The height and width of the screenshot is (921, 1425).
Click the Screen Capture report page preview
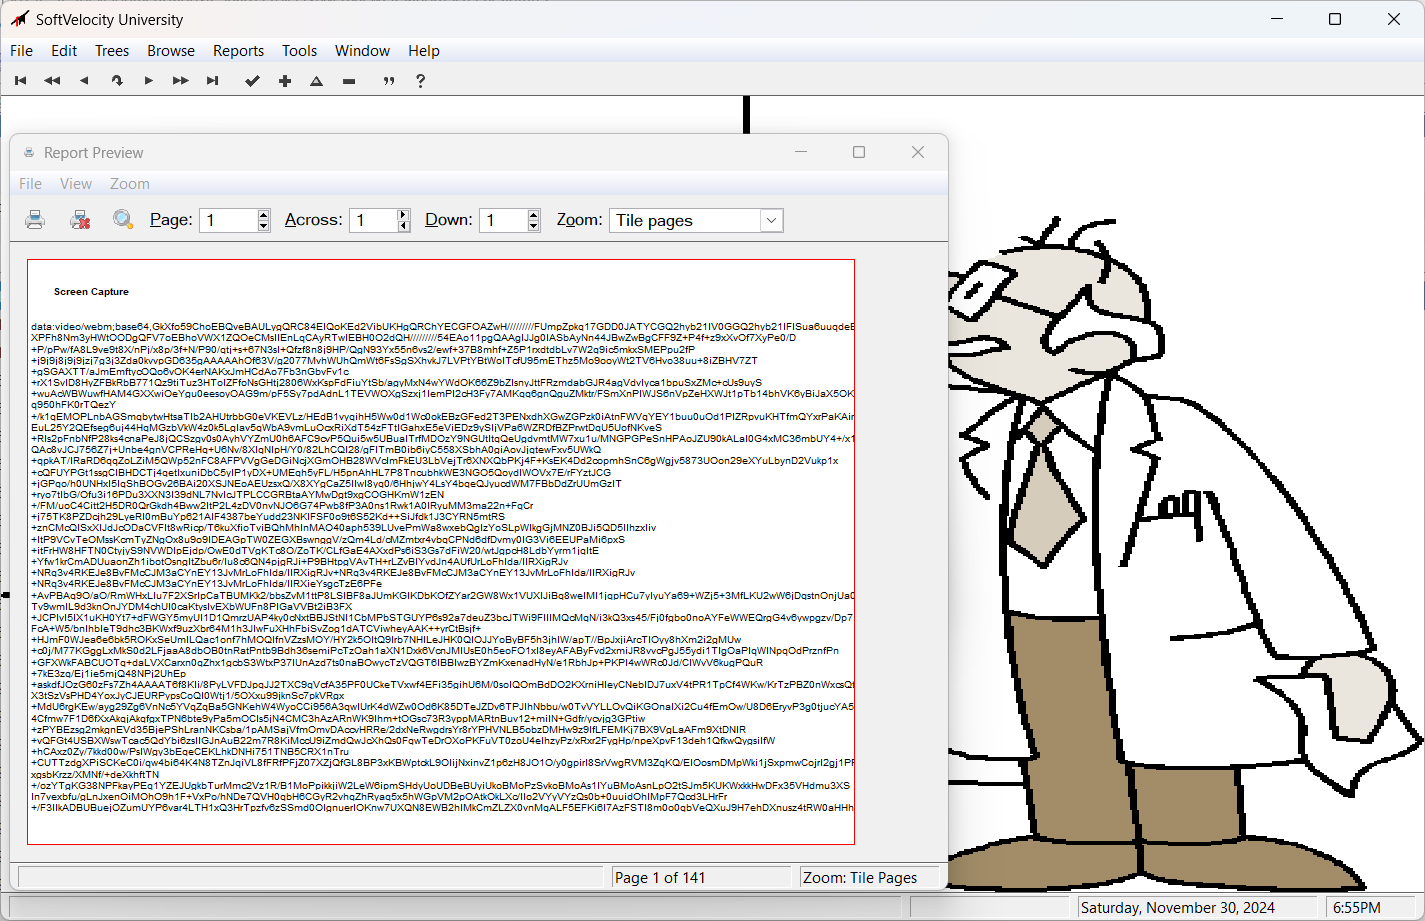click(x=441, y=552)
